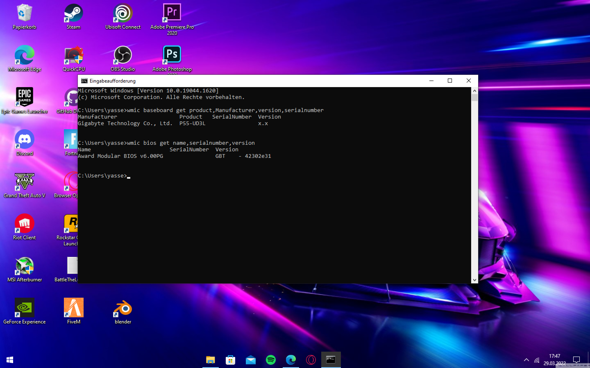This screenshot has width=590, height=368.
Task: Click the 'x.x' baseboard version value
Action: (x=263, y=123)
